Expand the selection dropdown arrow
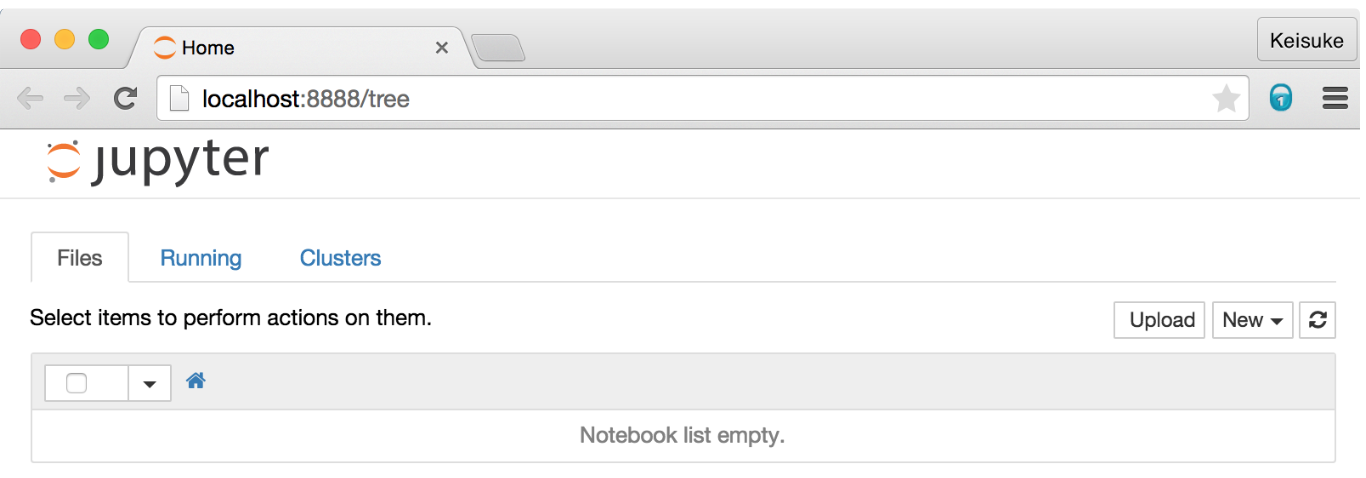The image size is (1366, 478). [150, 384]
